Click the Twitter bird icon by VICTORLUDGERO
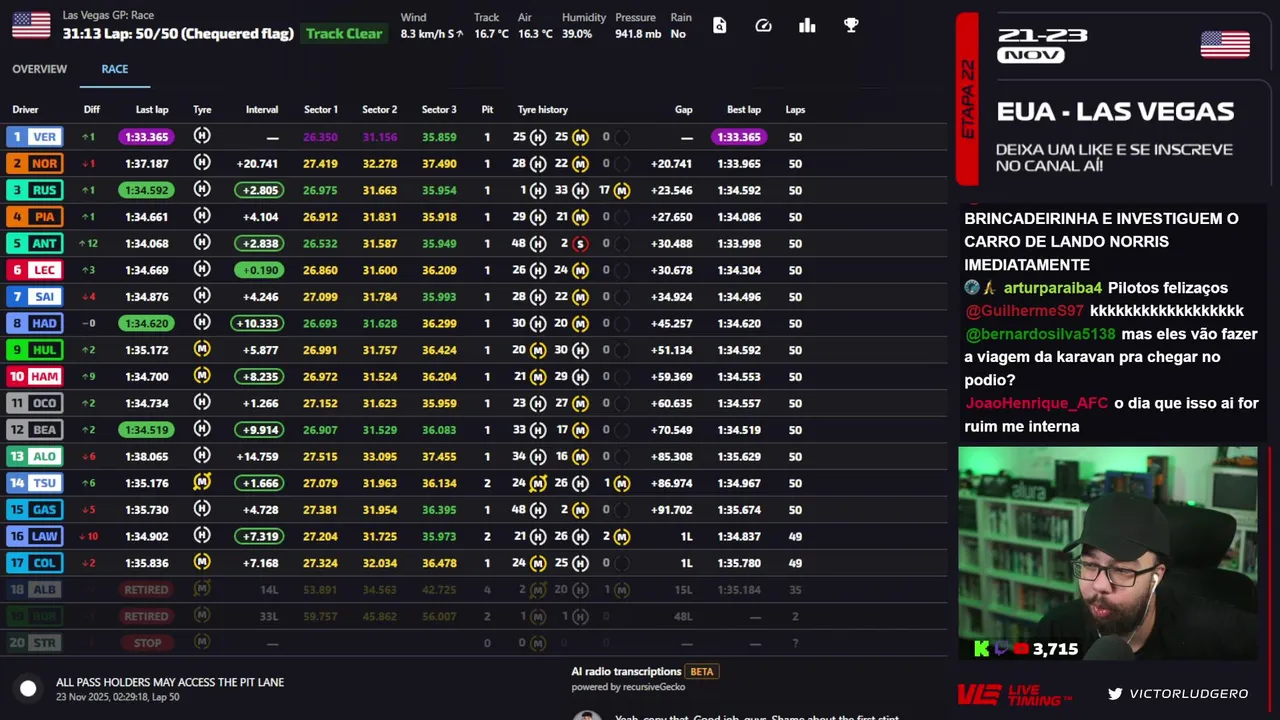 [1115, 694]
